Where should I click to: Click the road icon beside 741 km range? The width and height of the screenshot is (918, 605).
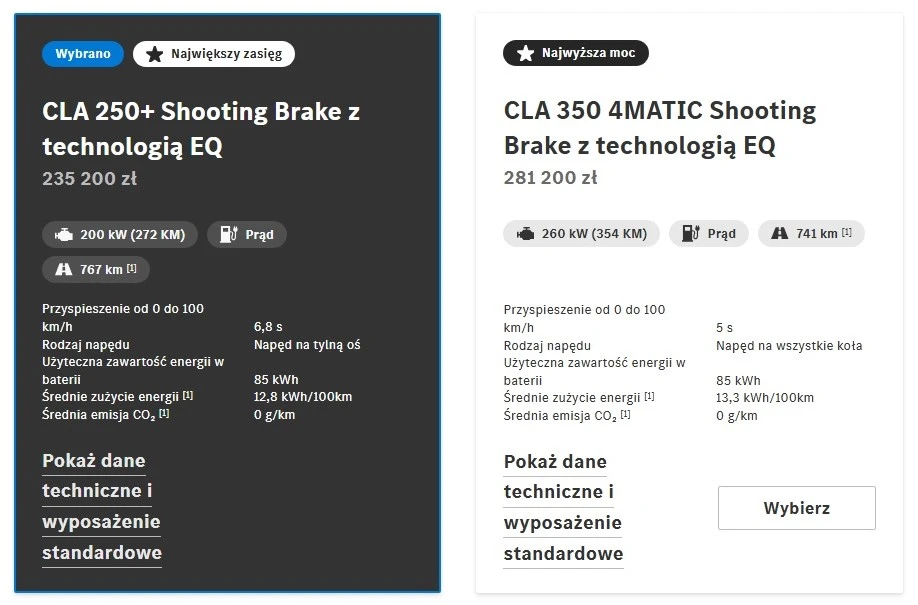[x=780, y=234]
